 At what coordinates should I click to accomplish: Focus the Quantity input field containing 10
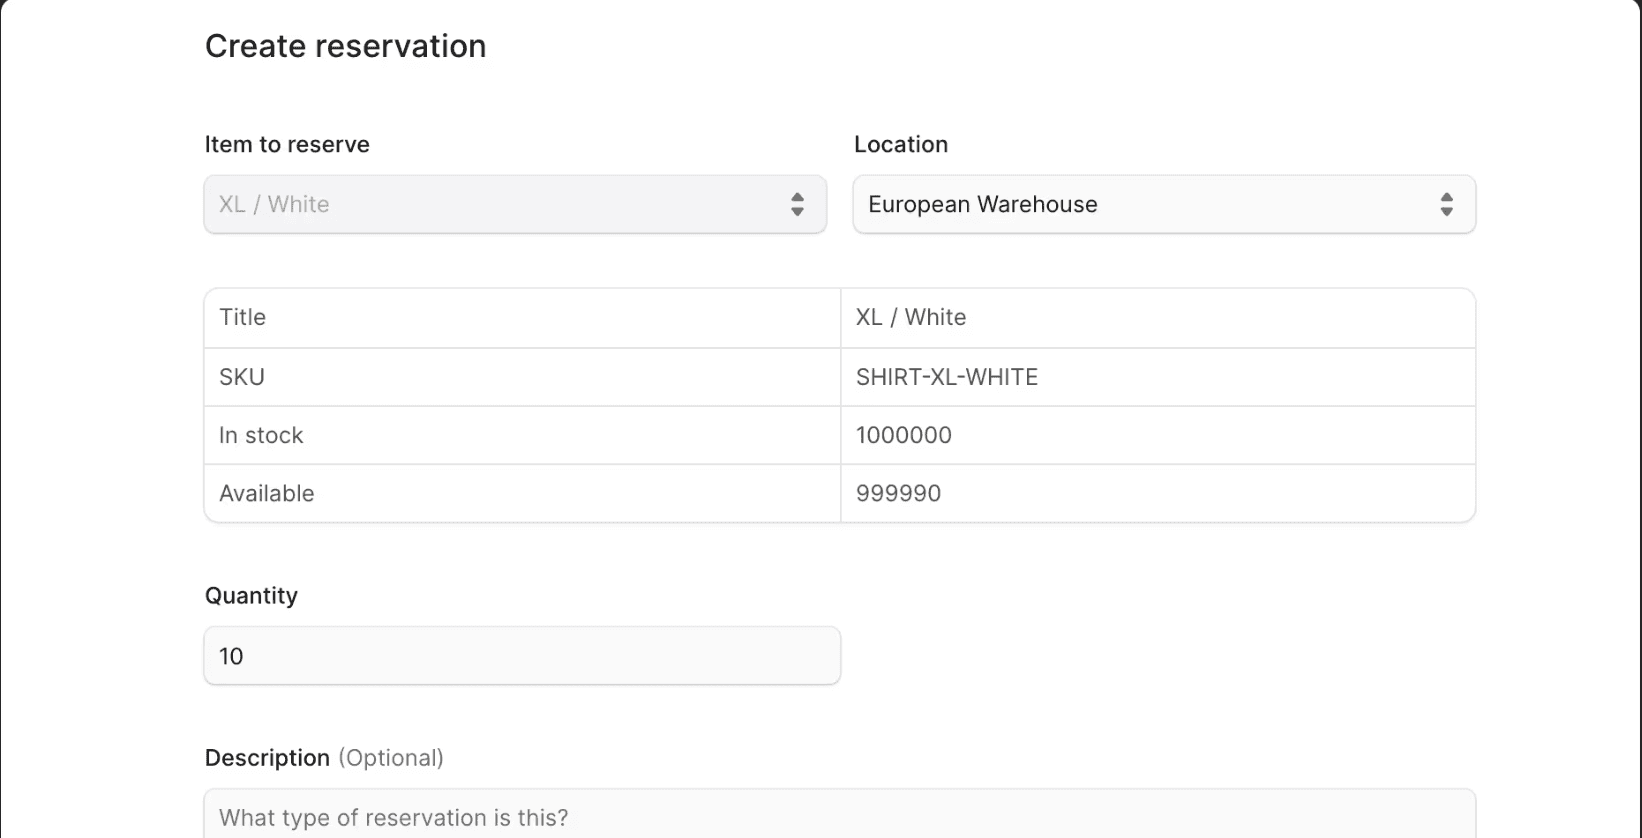521,656
